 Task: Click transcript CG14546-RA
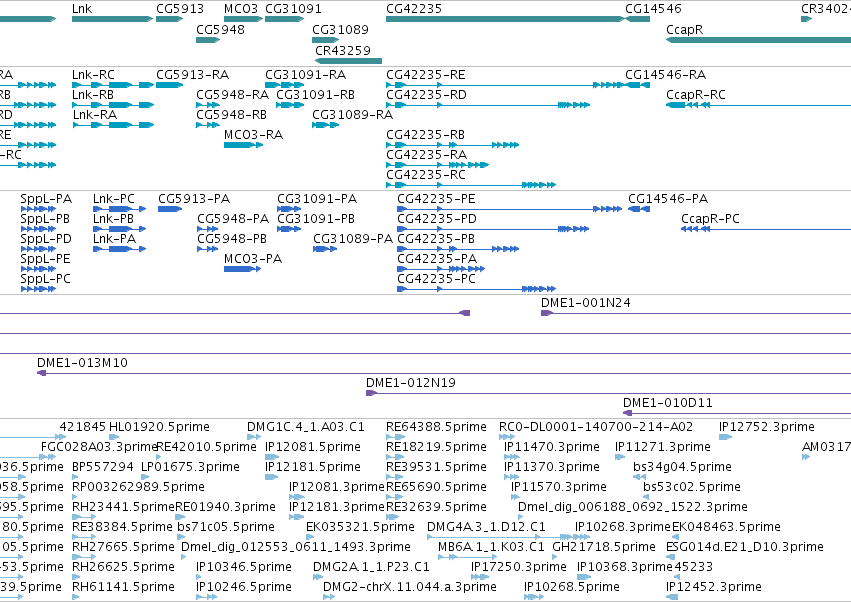coord(665,75)
